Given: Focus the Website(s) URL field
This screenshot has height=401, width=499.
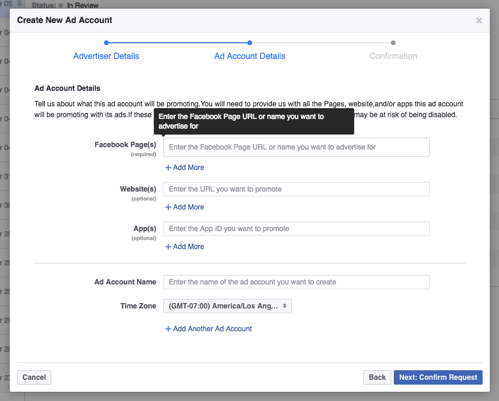Looking at the screenshot, I should pos(296,189).
